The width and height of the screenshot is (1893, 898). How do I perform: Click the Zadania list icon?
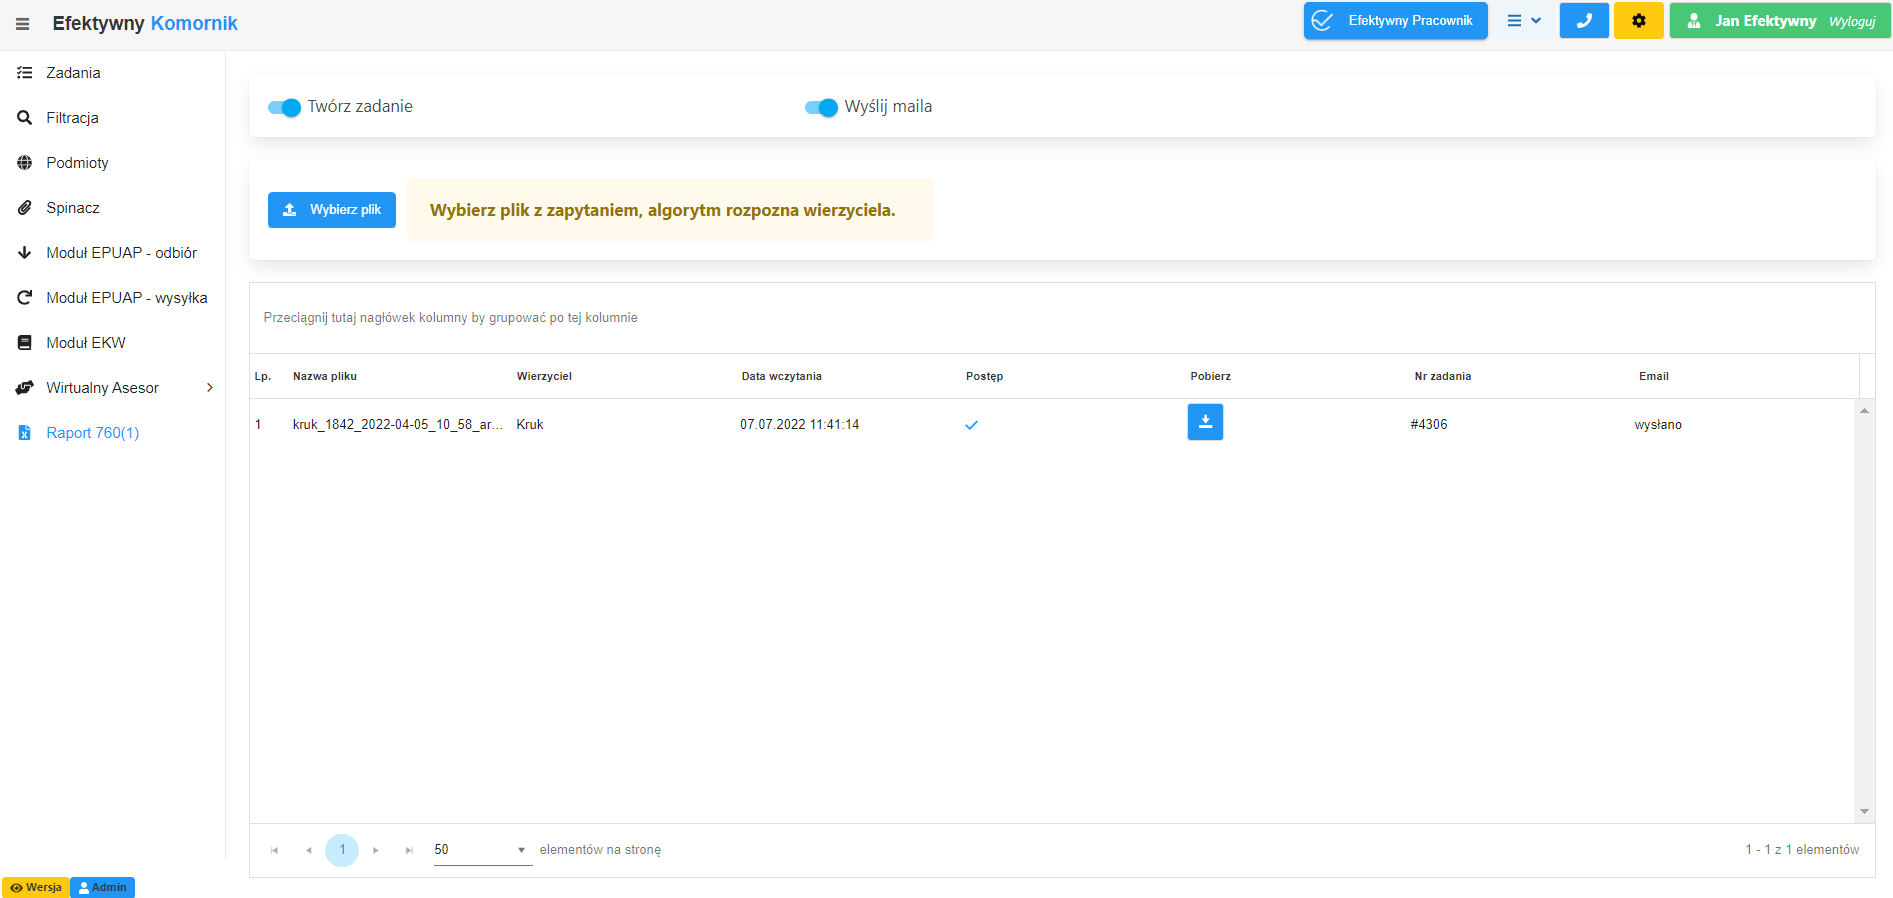[x=25, y=73]
